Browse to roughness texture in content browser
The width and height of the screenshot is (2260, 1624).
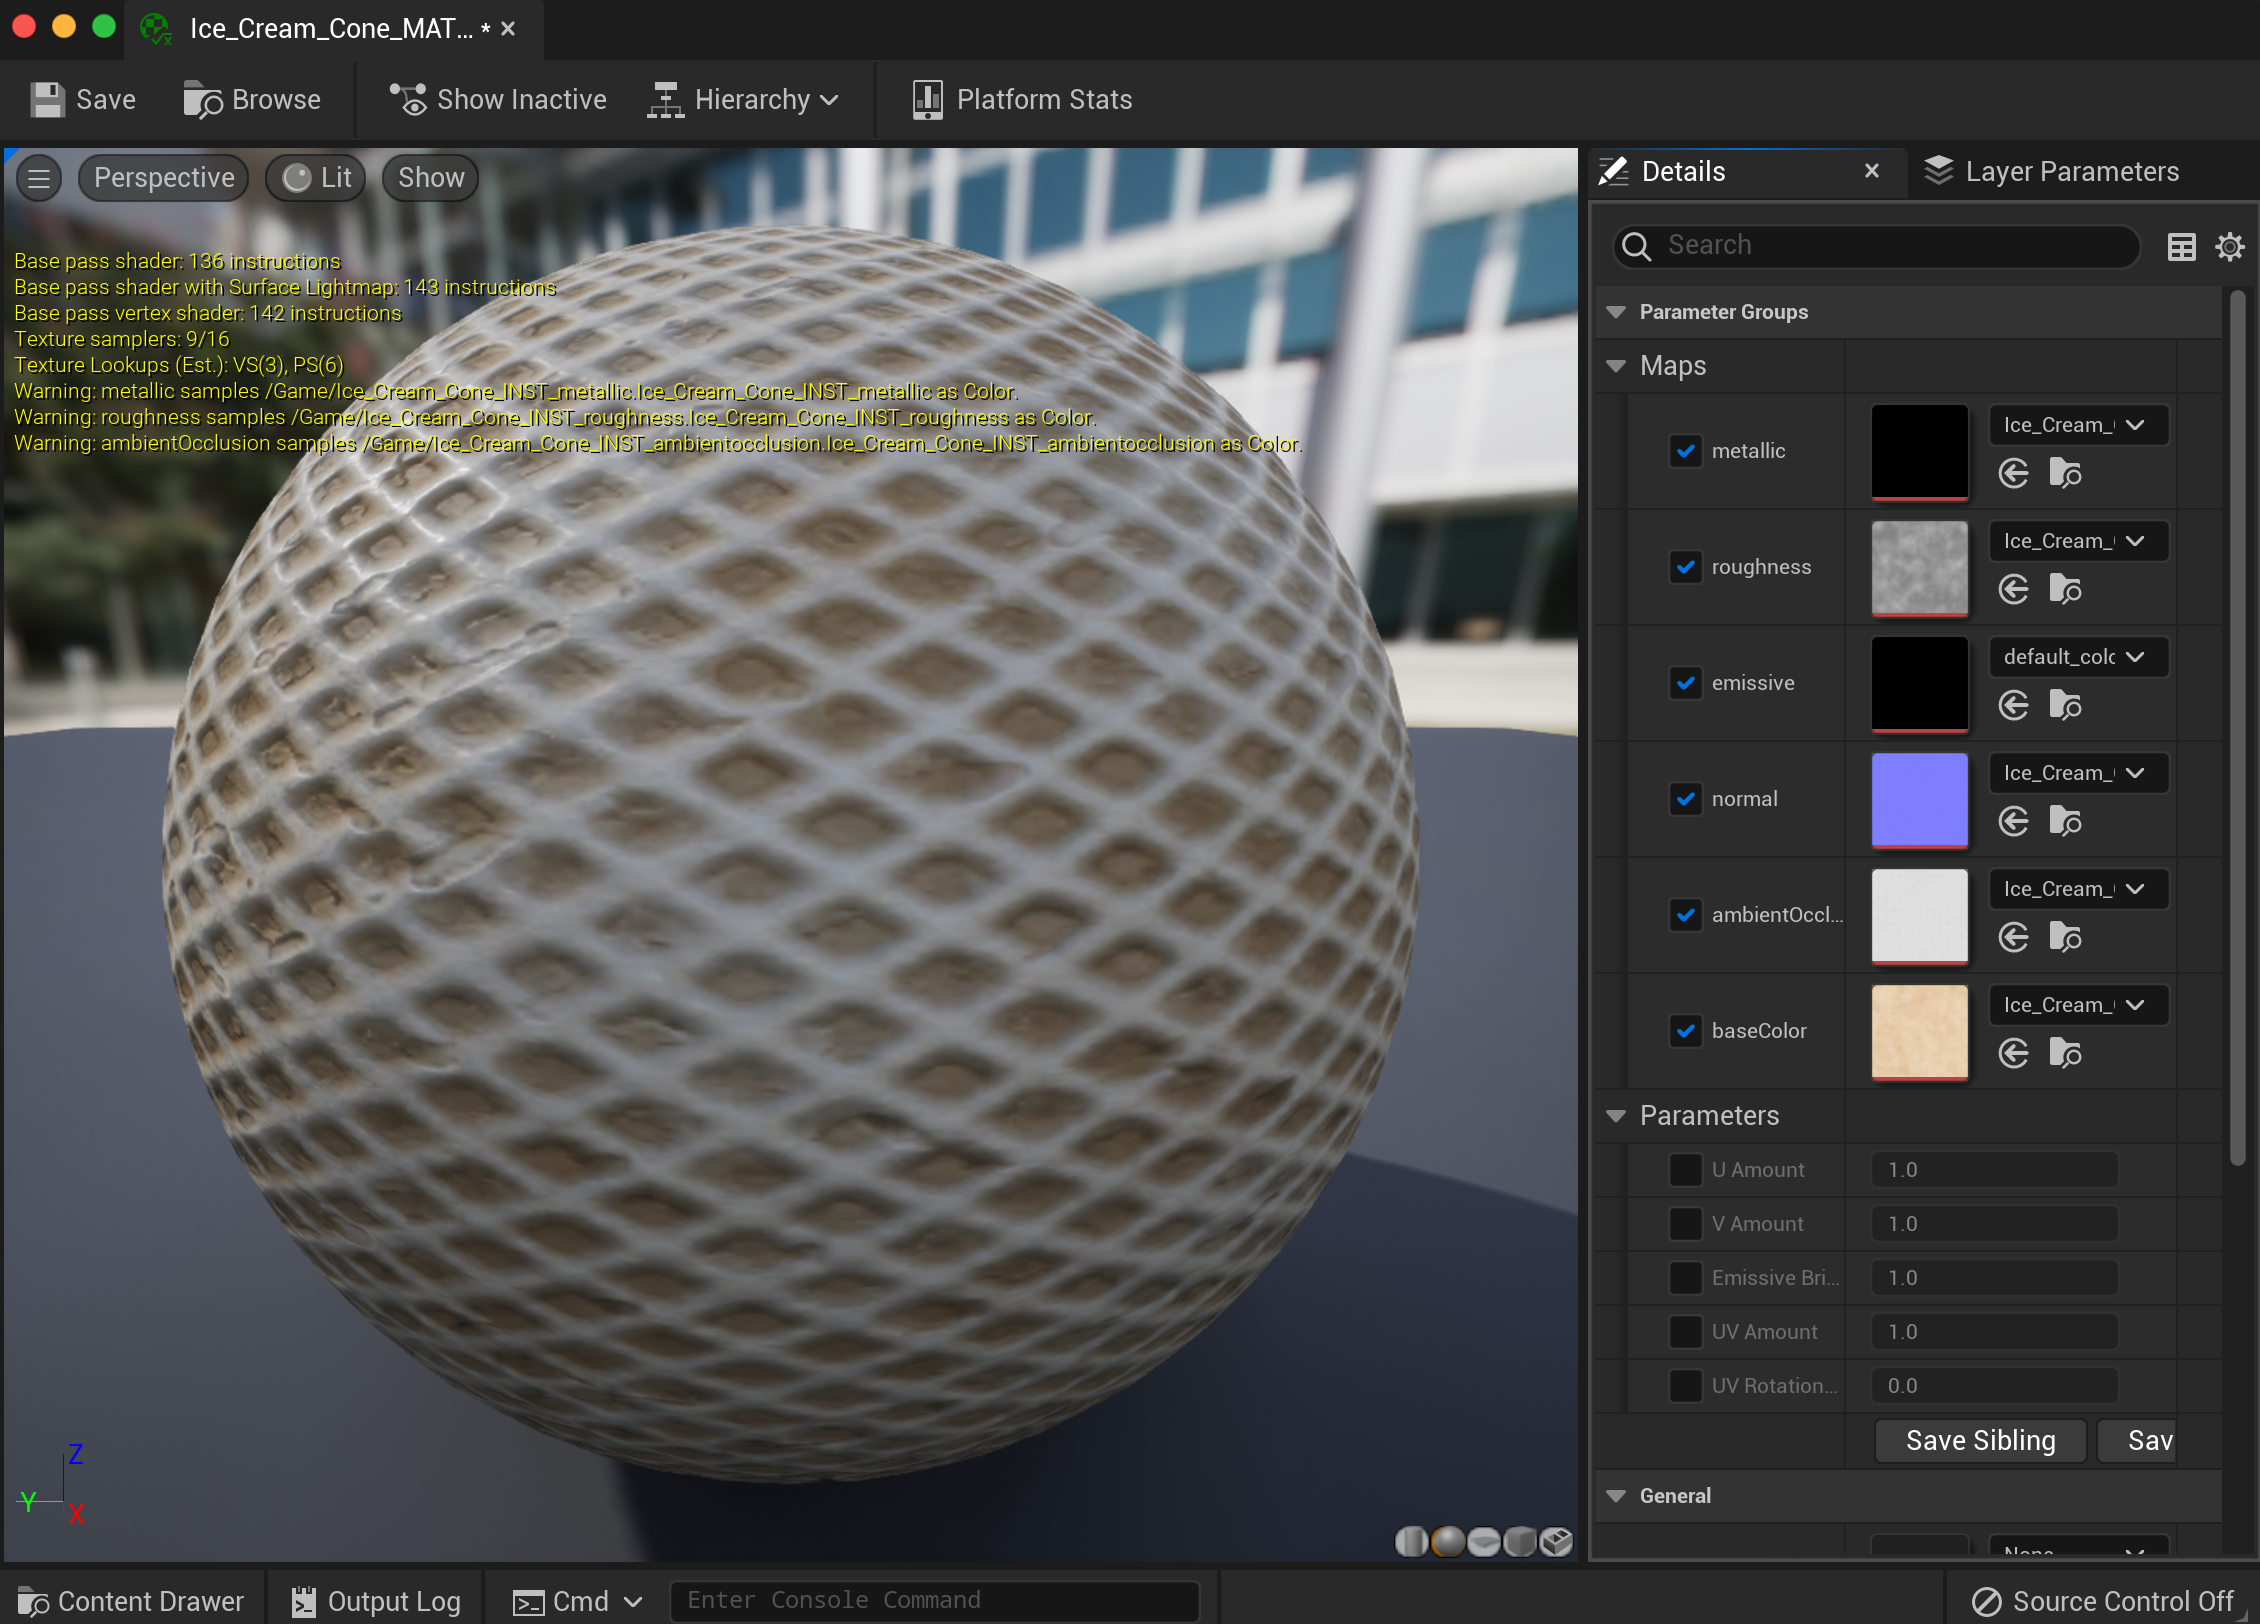point(2064,589)
